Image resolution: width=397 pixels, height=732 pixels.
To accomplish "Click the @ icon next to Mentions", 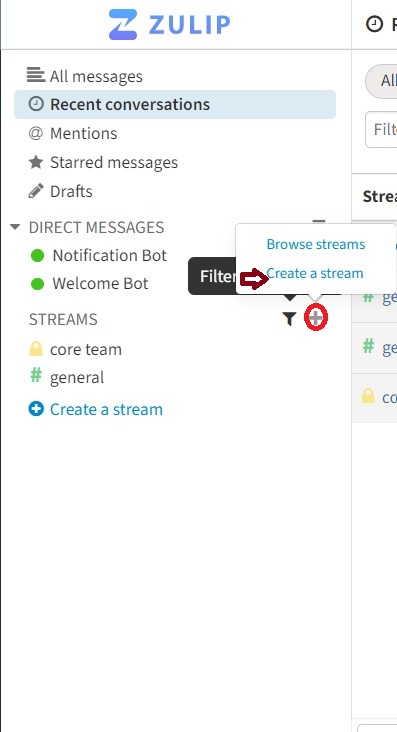I will pos(36,133).
